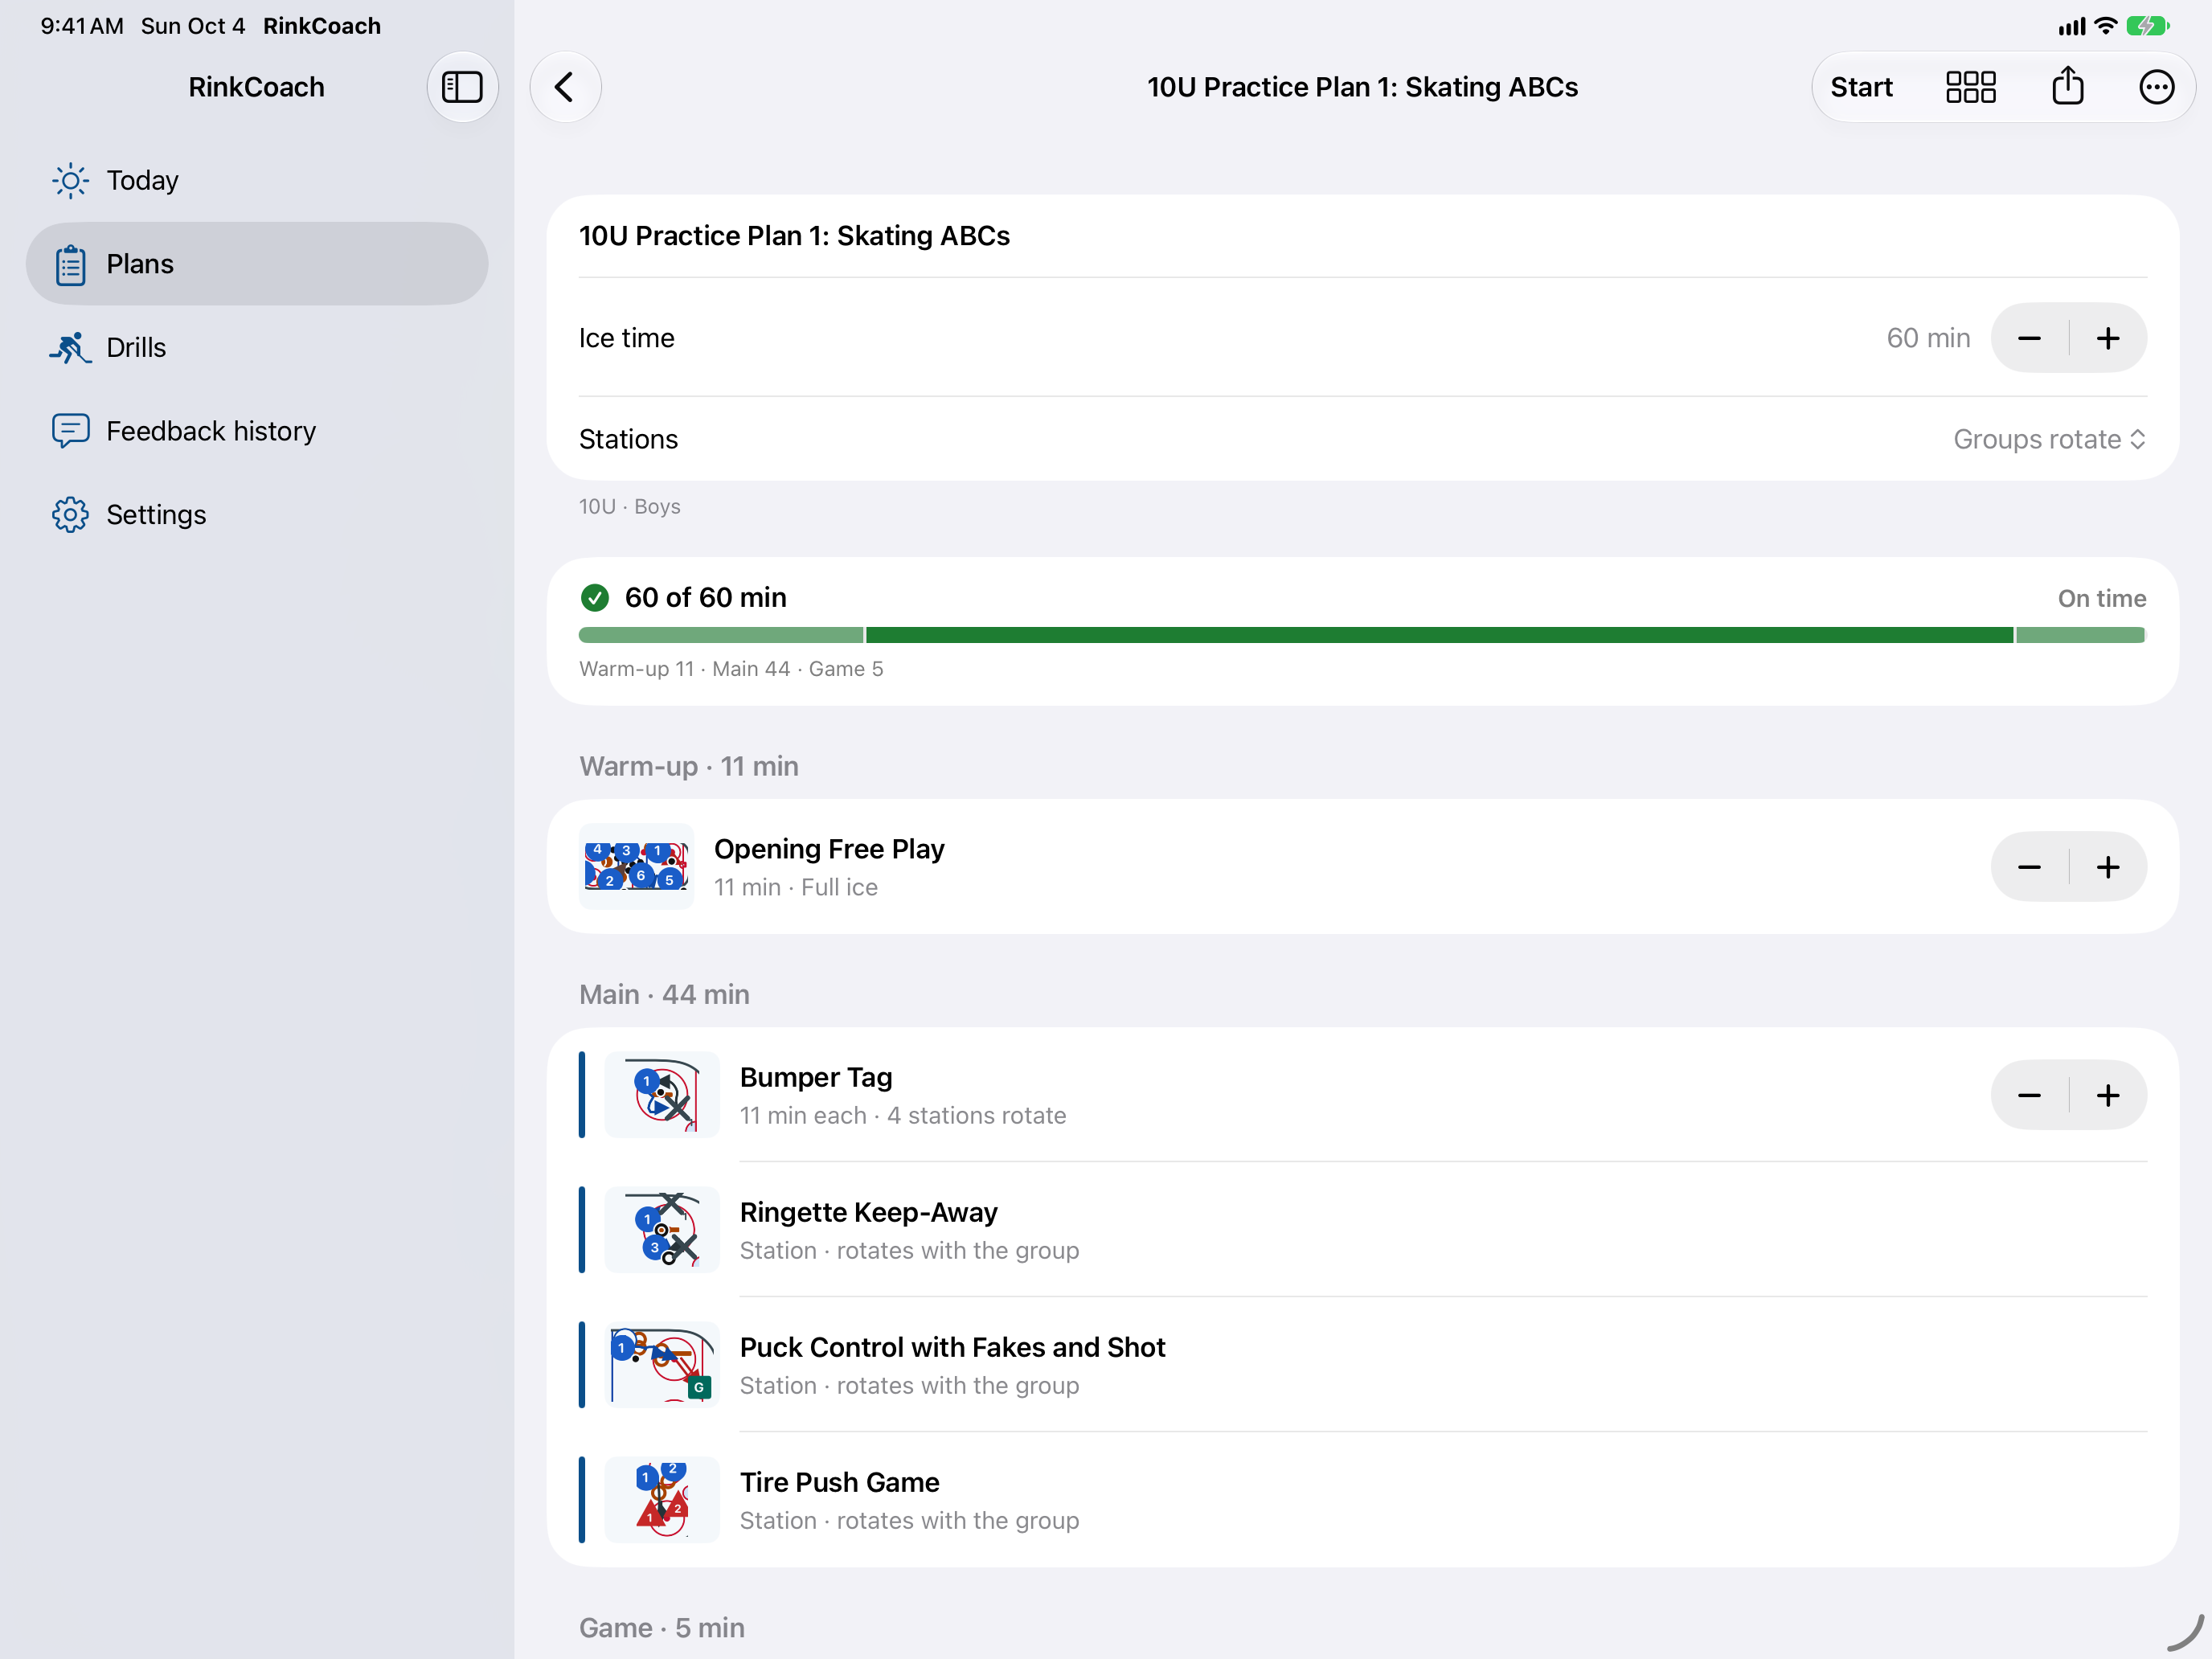The width and height of the screenshot is (2212, 1659).
Task: Open the Stations Groups rotate dropdown
Action: 2049,439
